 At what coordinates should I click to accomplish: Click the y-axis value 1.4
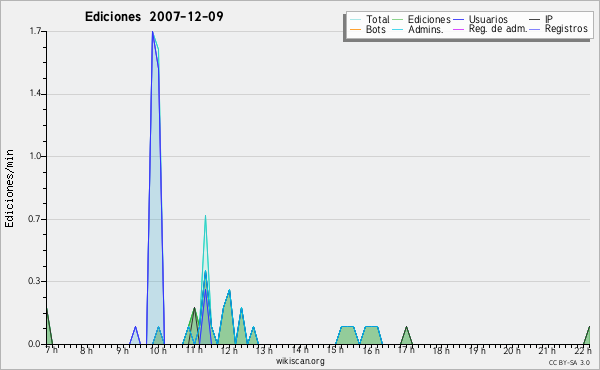(35, 94)
